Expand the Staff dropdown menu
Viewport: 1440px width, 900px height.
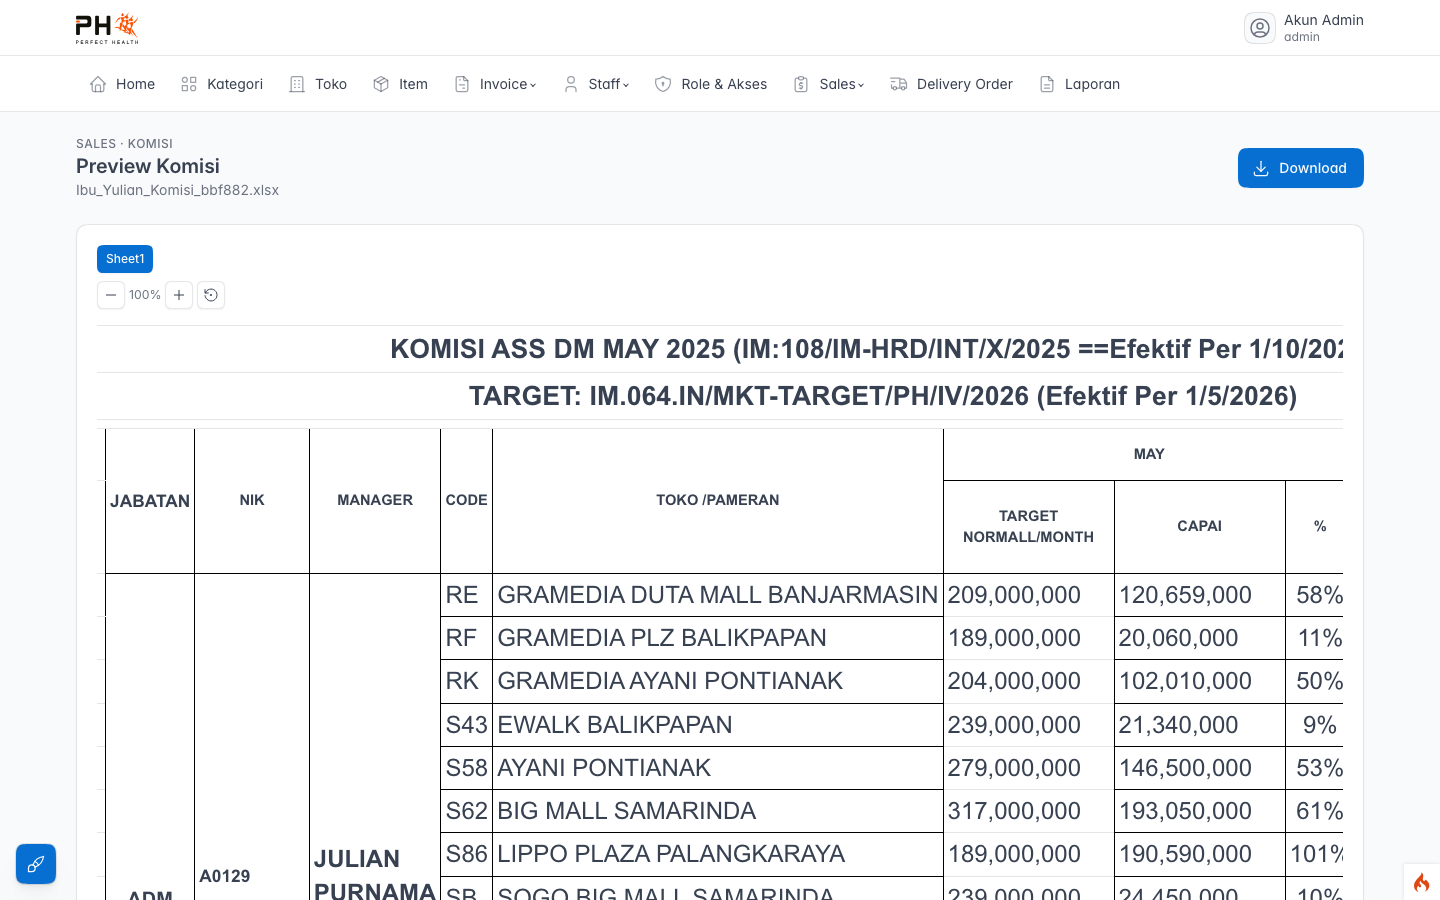(x=596, y=84)
